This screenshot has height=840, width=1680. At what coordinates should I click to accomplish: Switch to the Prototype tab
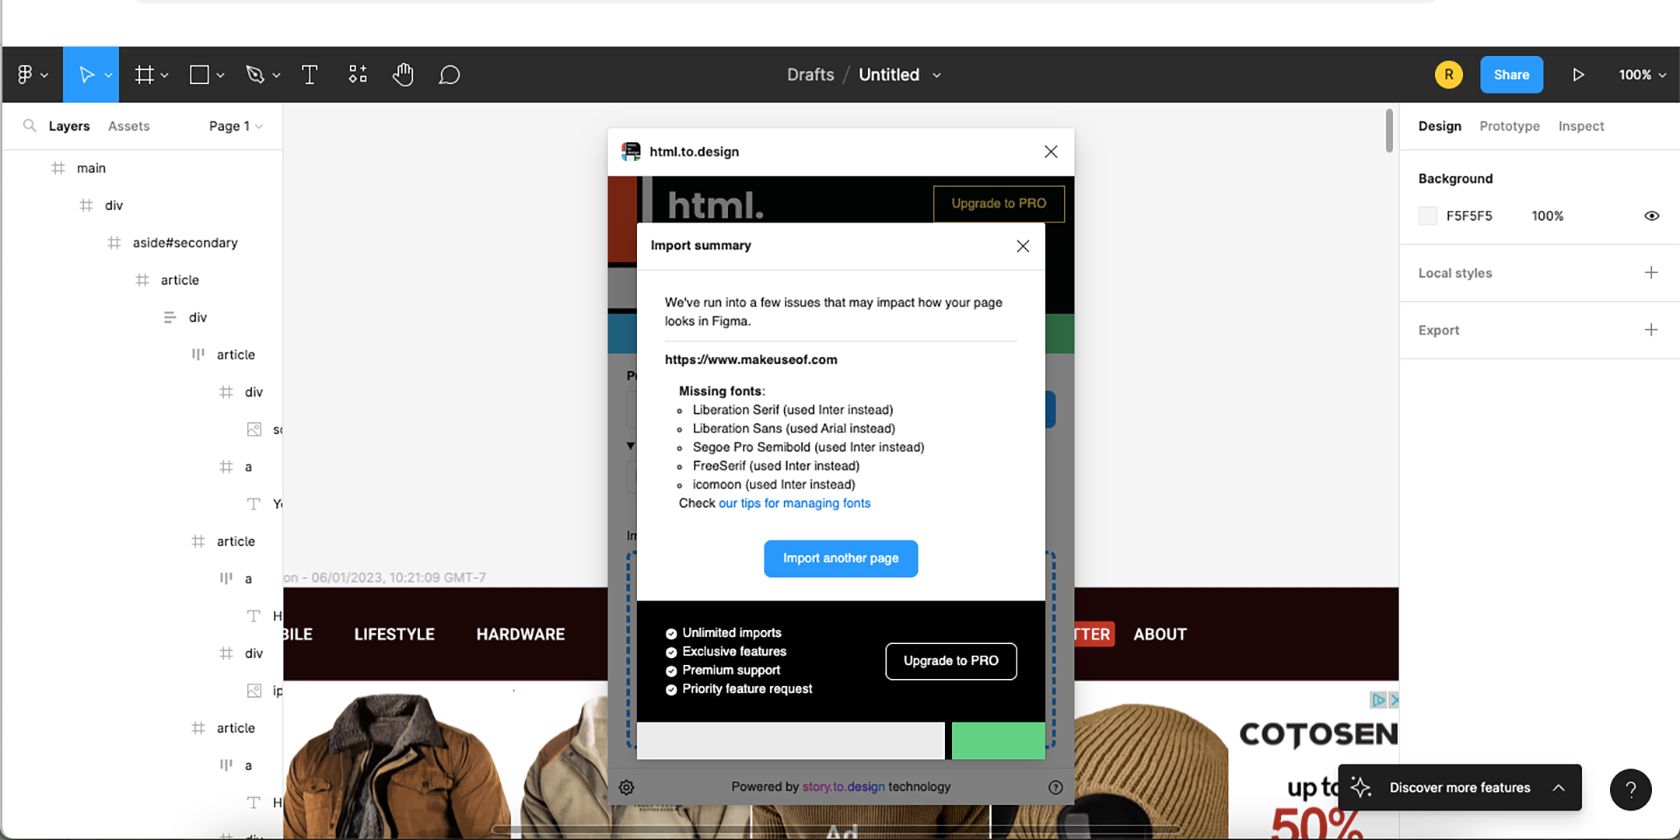pos(1509,126)
